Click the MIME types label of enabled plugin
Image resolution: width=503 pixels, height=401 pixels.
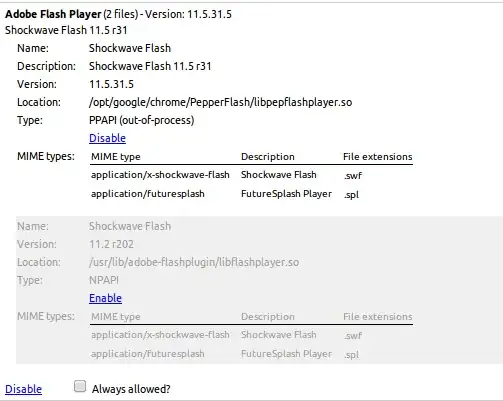coord(46,156)
